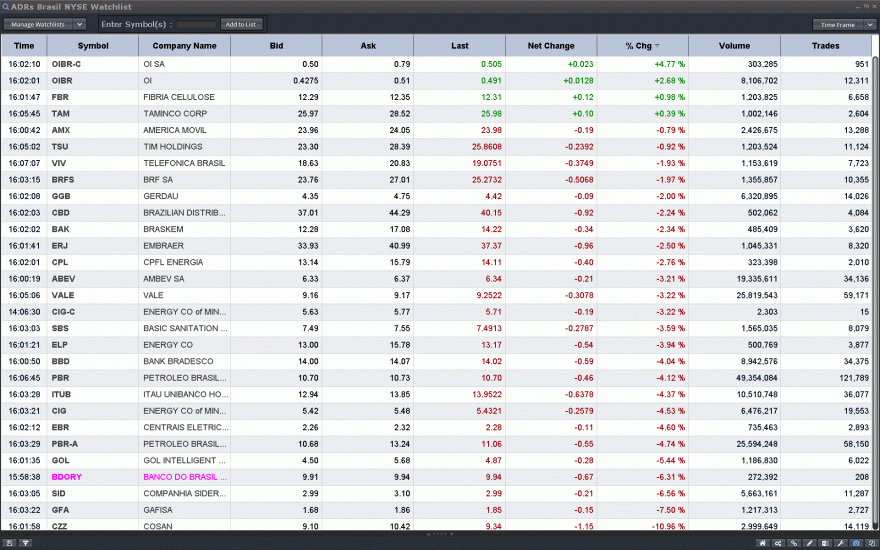Click the AMBEV SA company name

[165, 279]
